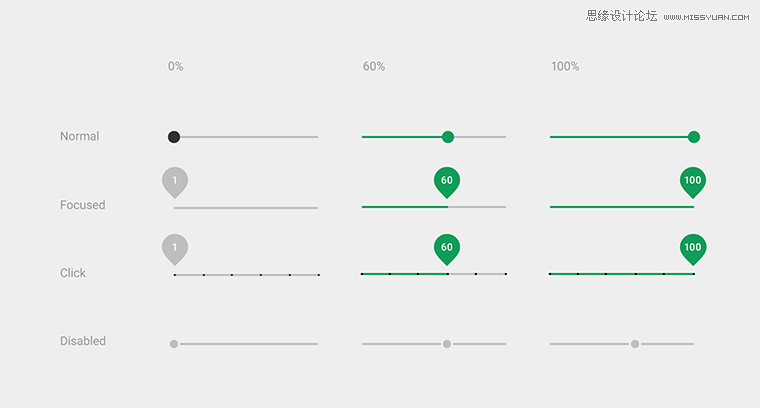Screen dimensions: 760x408
Task: Click the gray track of Normal 0% slider
Action: [249, 137]
